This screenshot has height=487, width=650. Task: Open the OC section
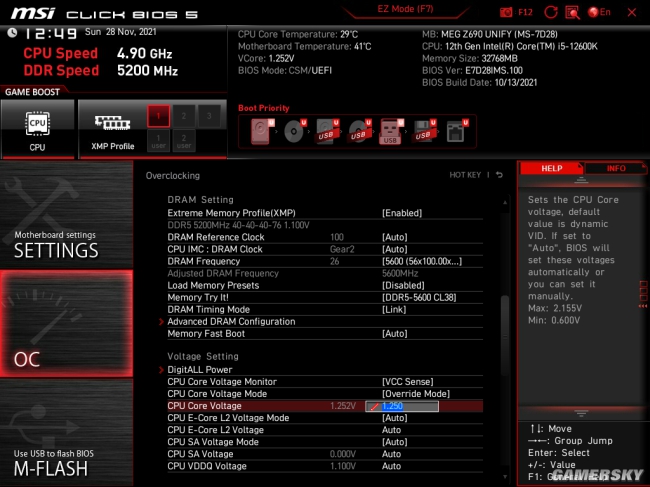(66, 324)
